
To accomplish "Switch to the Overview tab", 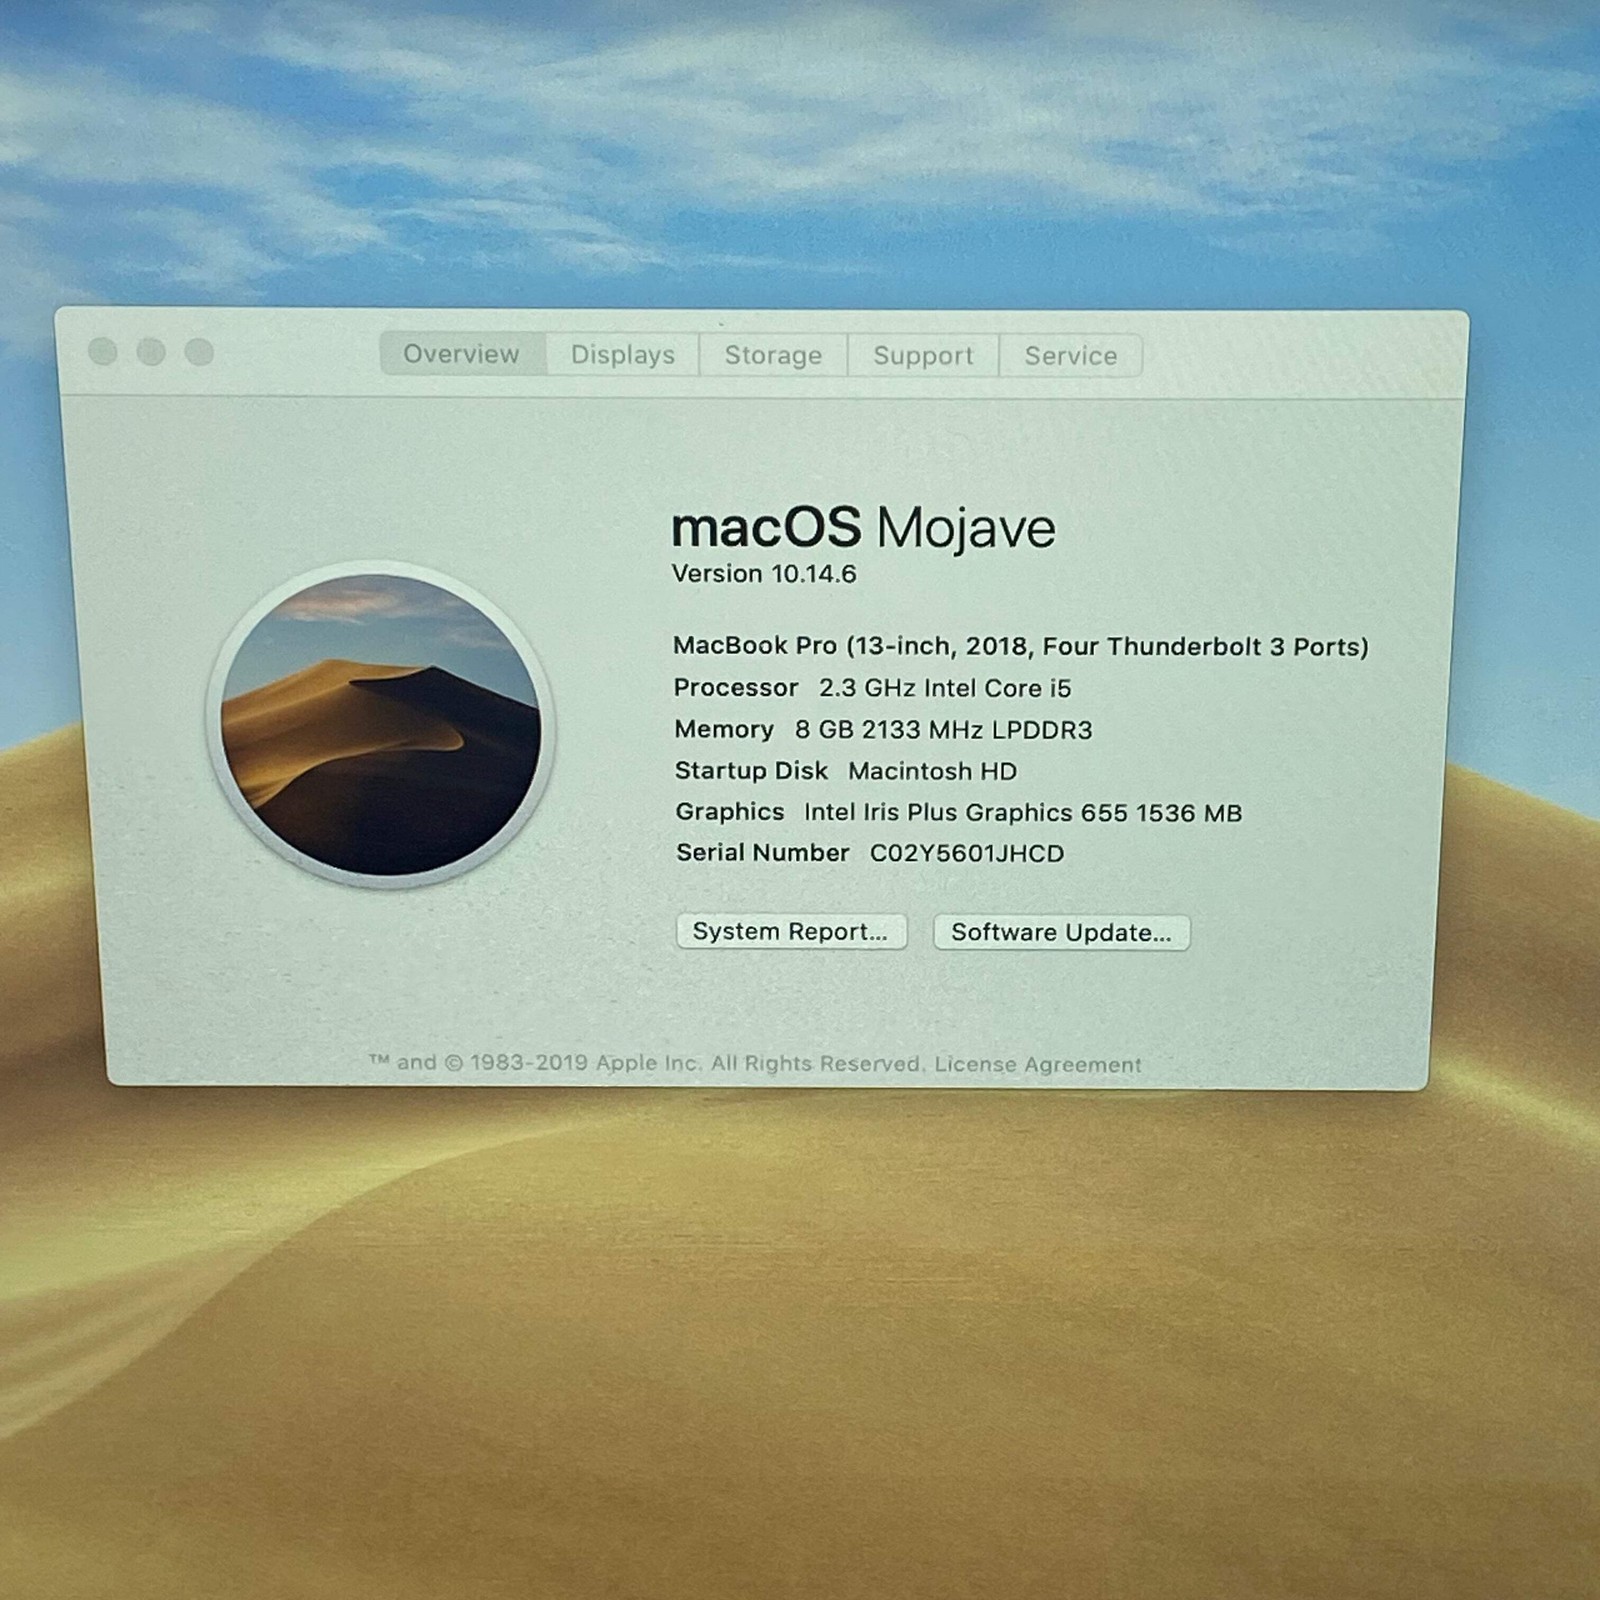I will 462,354.
